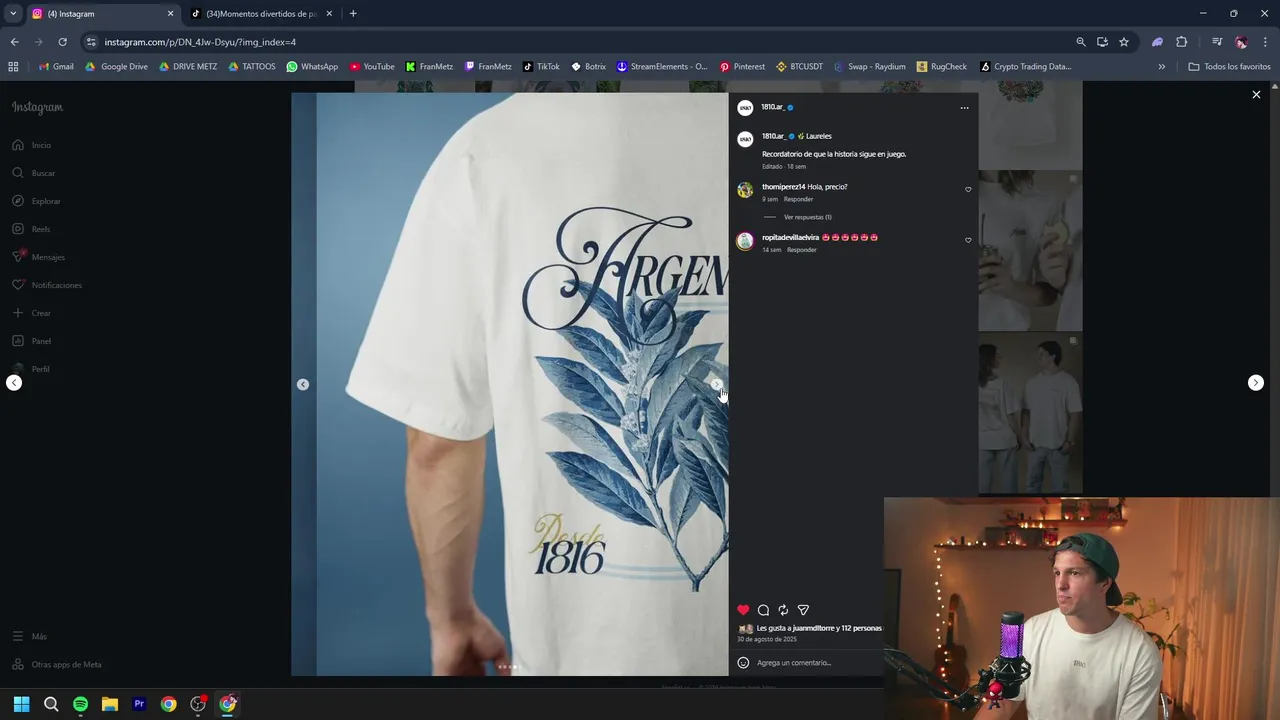Open the comment bubble icon below the post
1280x720 pixels.
763,610
